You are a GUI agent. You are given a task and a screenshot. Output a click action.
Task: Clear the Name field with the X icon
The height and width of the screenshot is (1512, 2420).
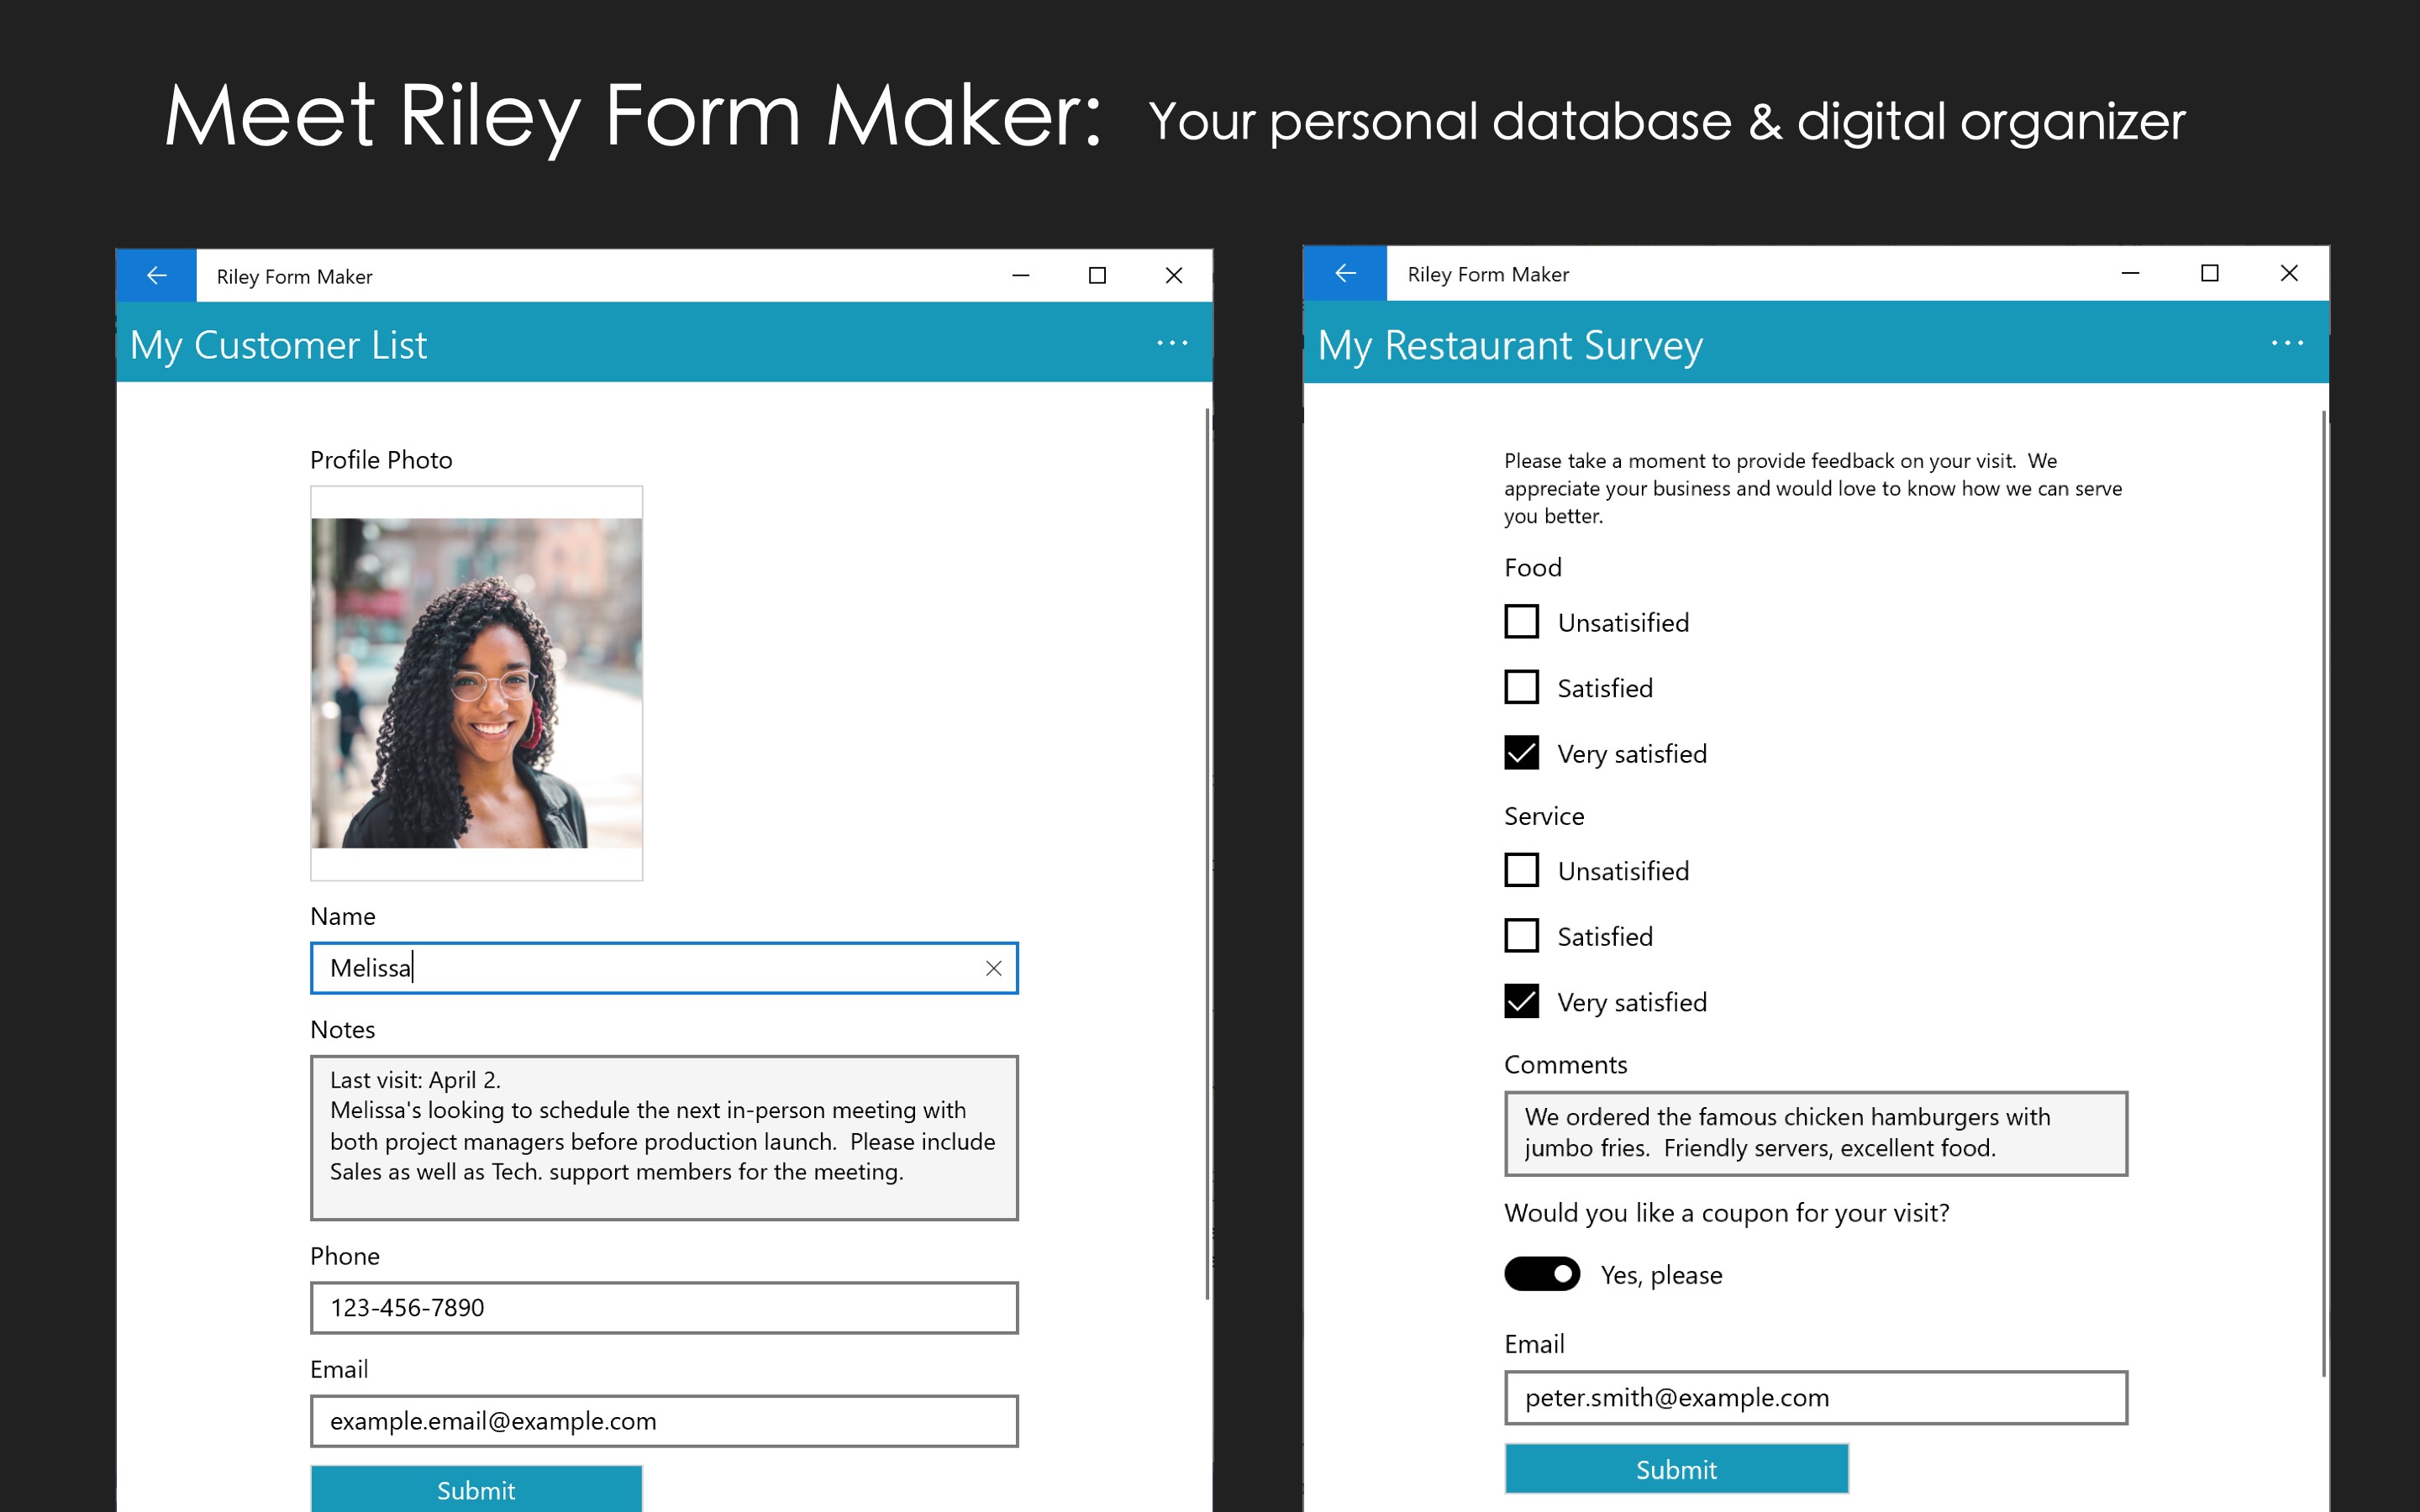[x=993, y=968]
